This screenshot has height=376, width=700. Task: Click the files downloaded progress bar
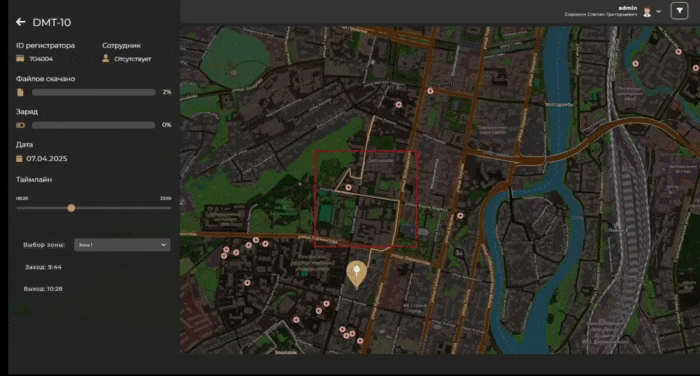tap(94, 92)
